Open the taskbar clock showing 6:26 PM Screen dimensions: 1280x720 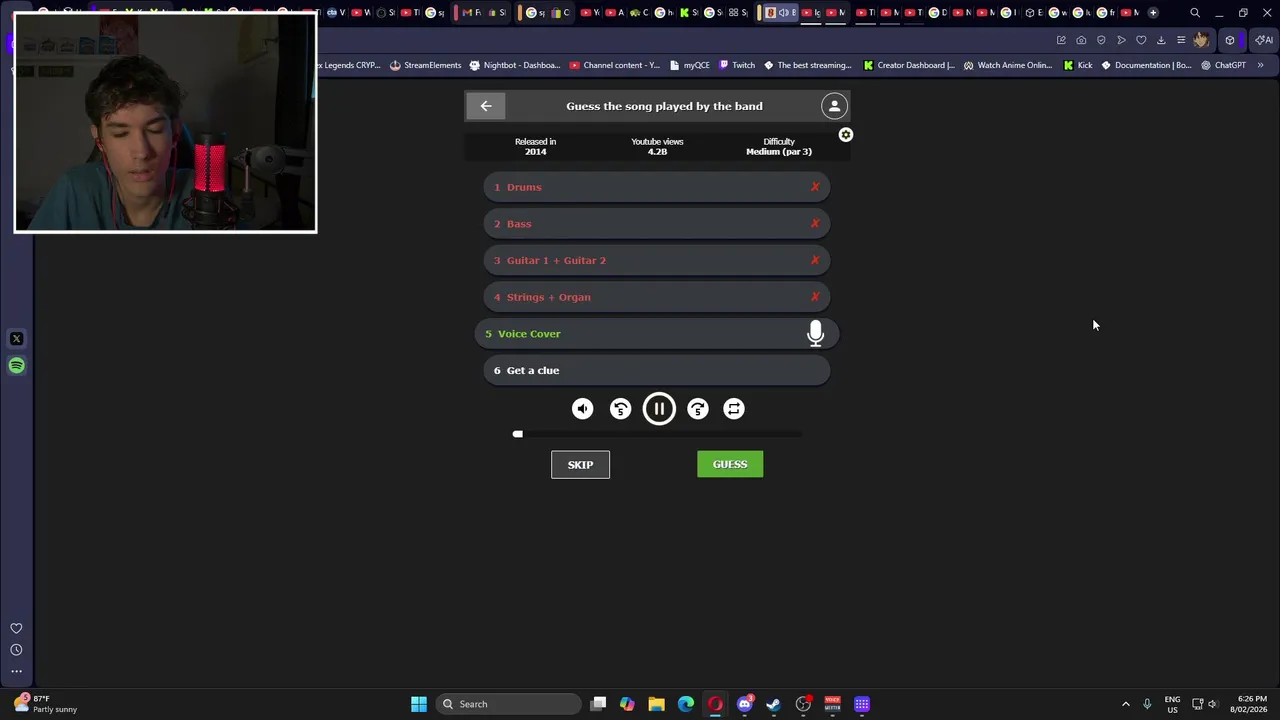1251,704
